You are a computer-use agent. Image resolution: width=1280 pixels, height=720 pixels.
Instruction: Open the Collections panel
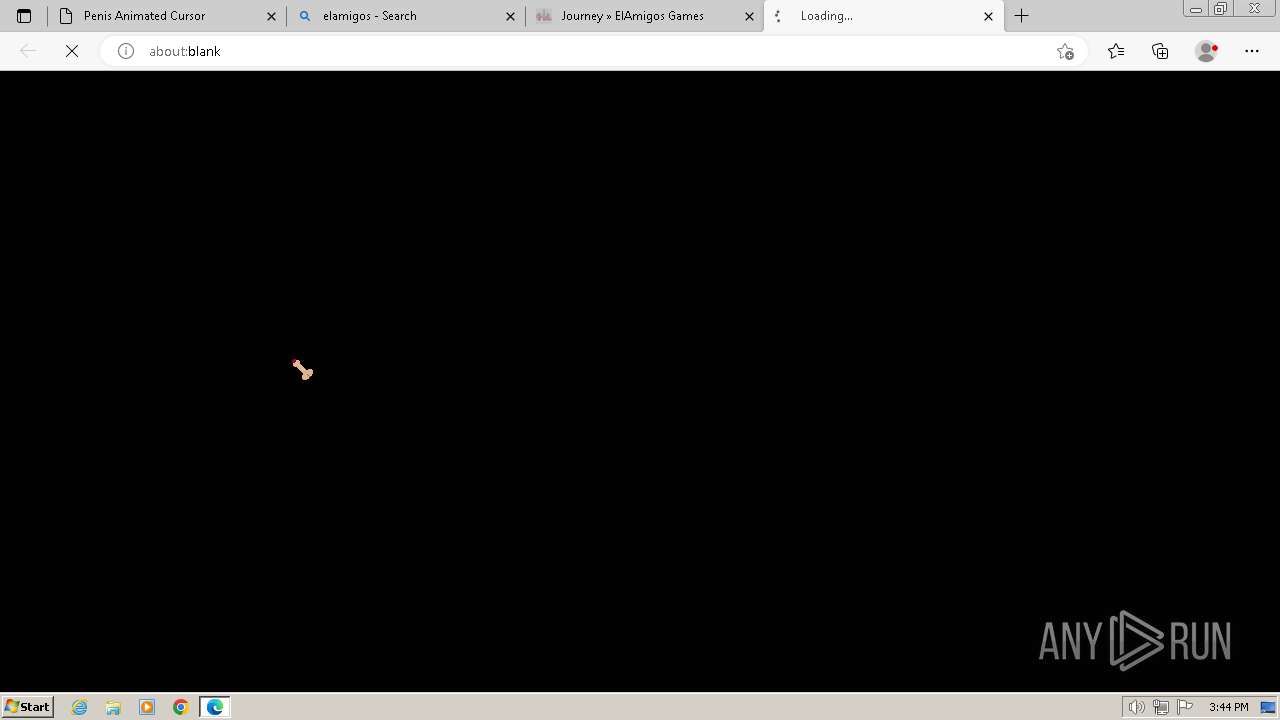[1160, 51]
